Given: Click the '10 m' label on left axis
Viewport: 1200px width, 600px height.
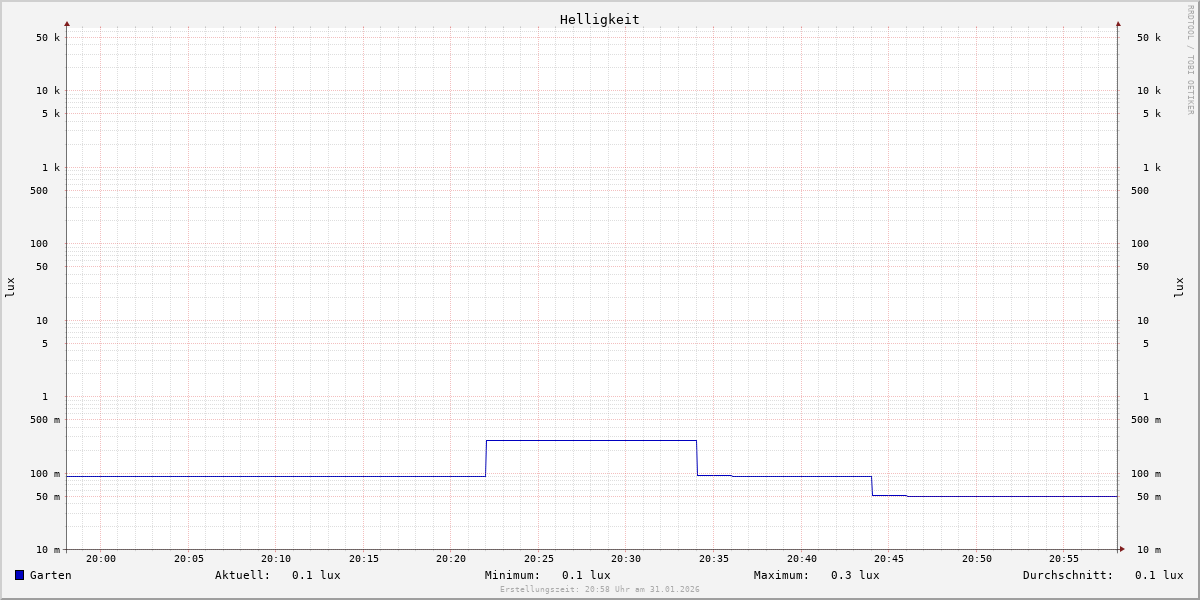Looking at the screenshot, I should (48, 550).
